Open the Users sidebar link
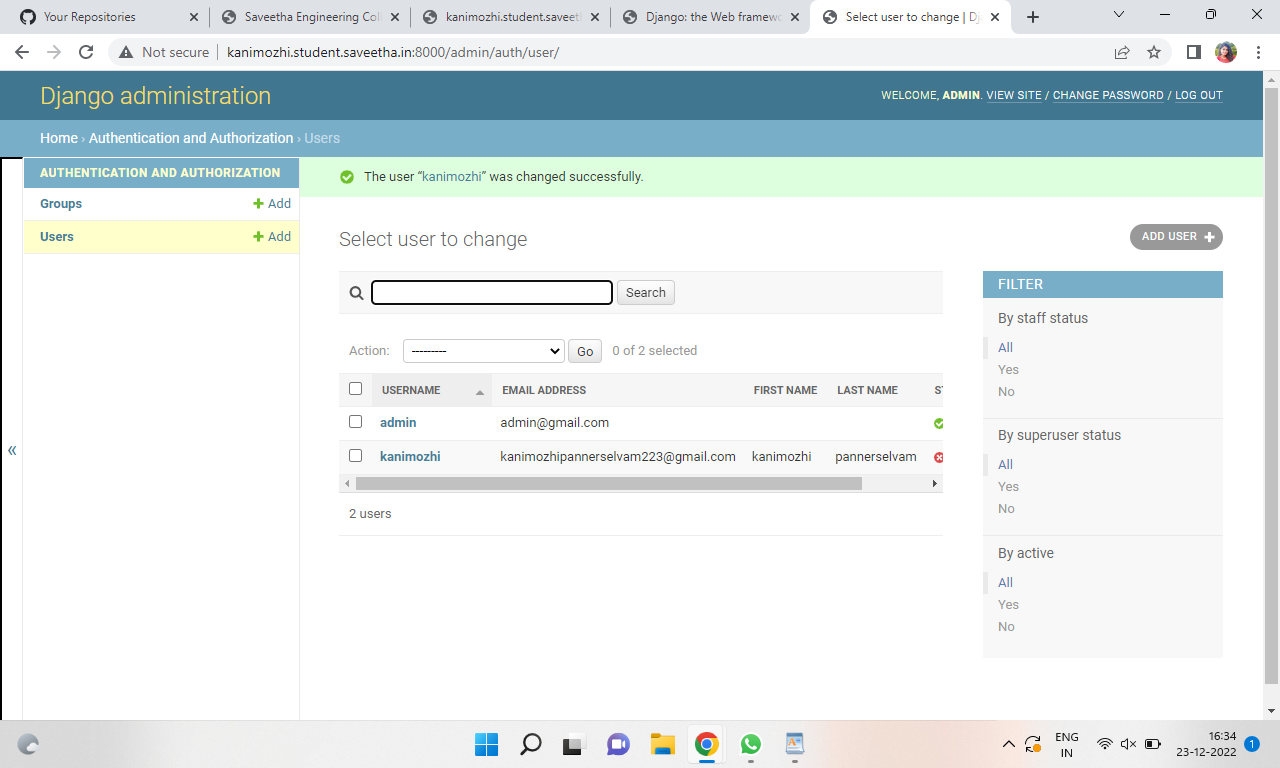 [57, 237]
